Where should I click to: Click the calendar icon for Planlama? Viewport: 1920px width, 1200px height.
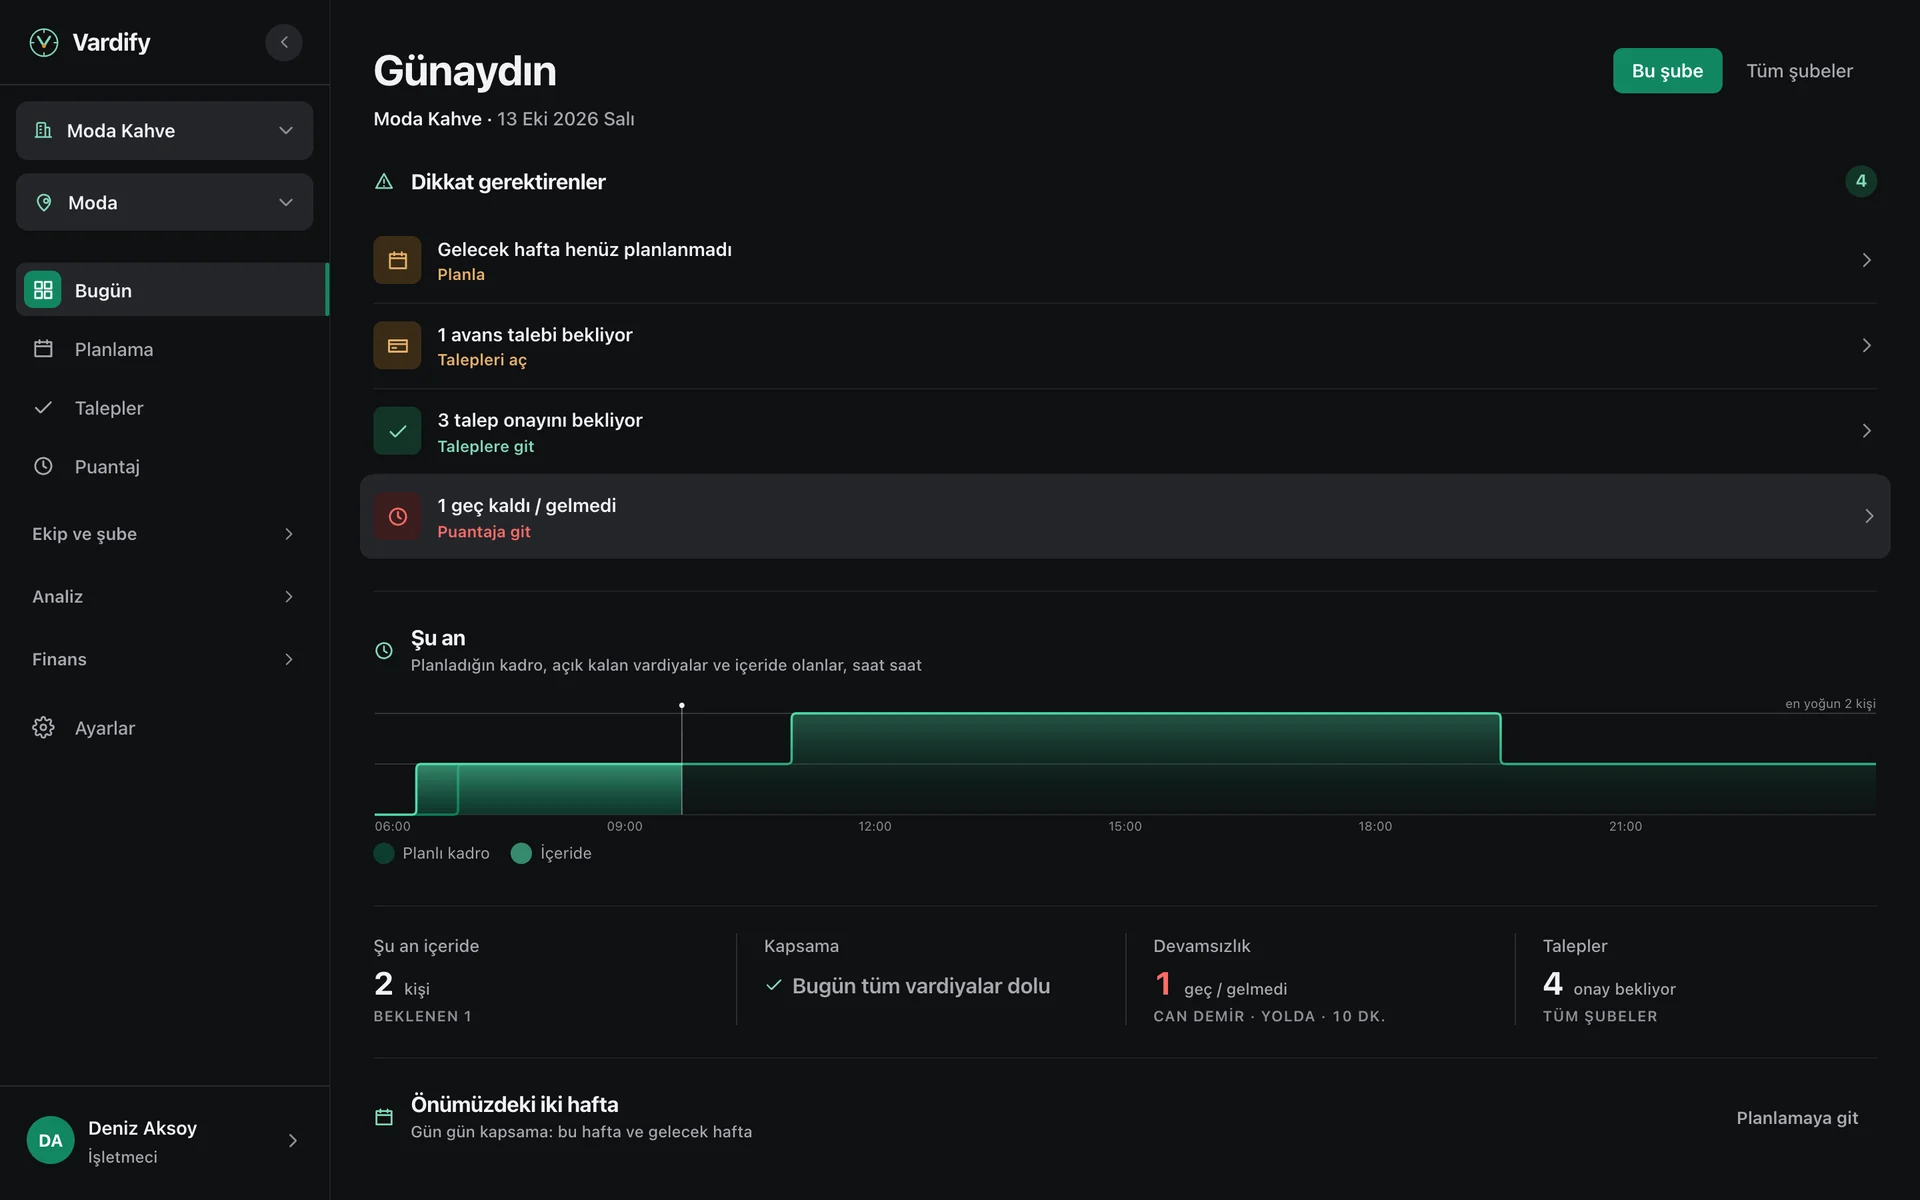[x=43, y=349]
